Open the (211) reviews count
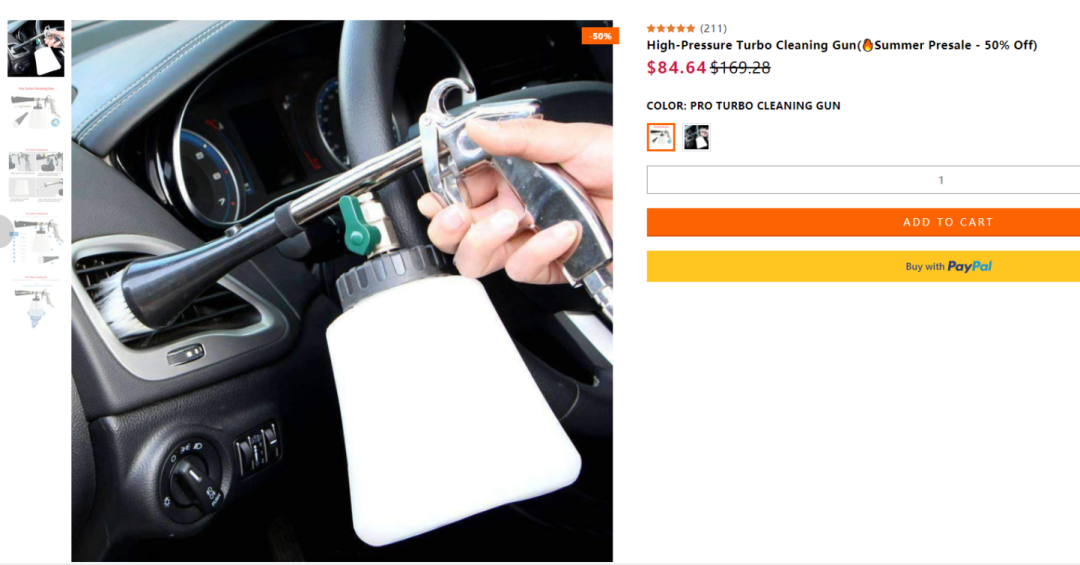Image resolution: width=1080 pixels, height=565 pixels. (x=713, y=28)
